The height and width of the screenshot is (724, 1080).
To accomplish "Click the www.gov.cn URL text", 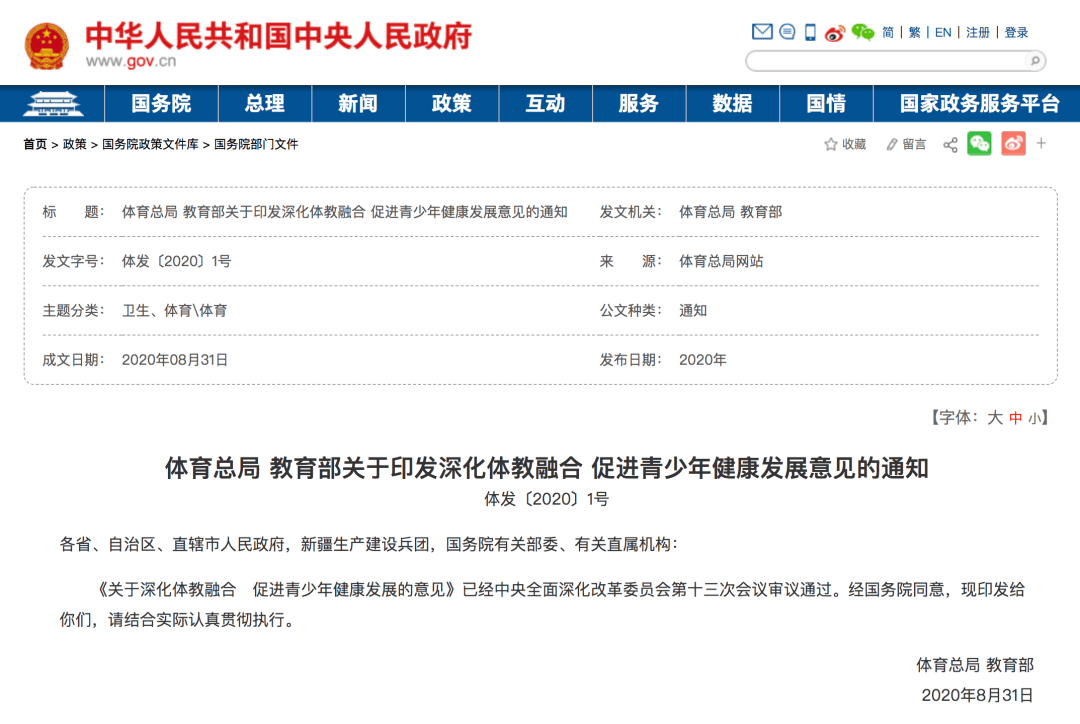I will (x=131, y=61).
